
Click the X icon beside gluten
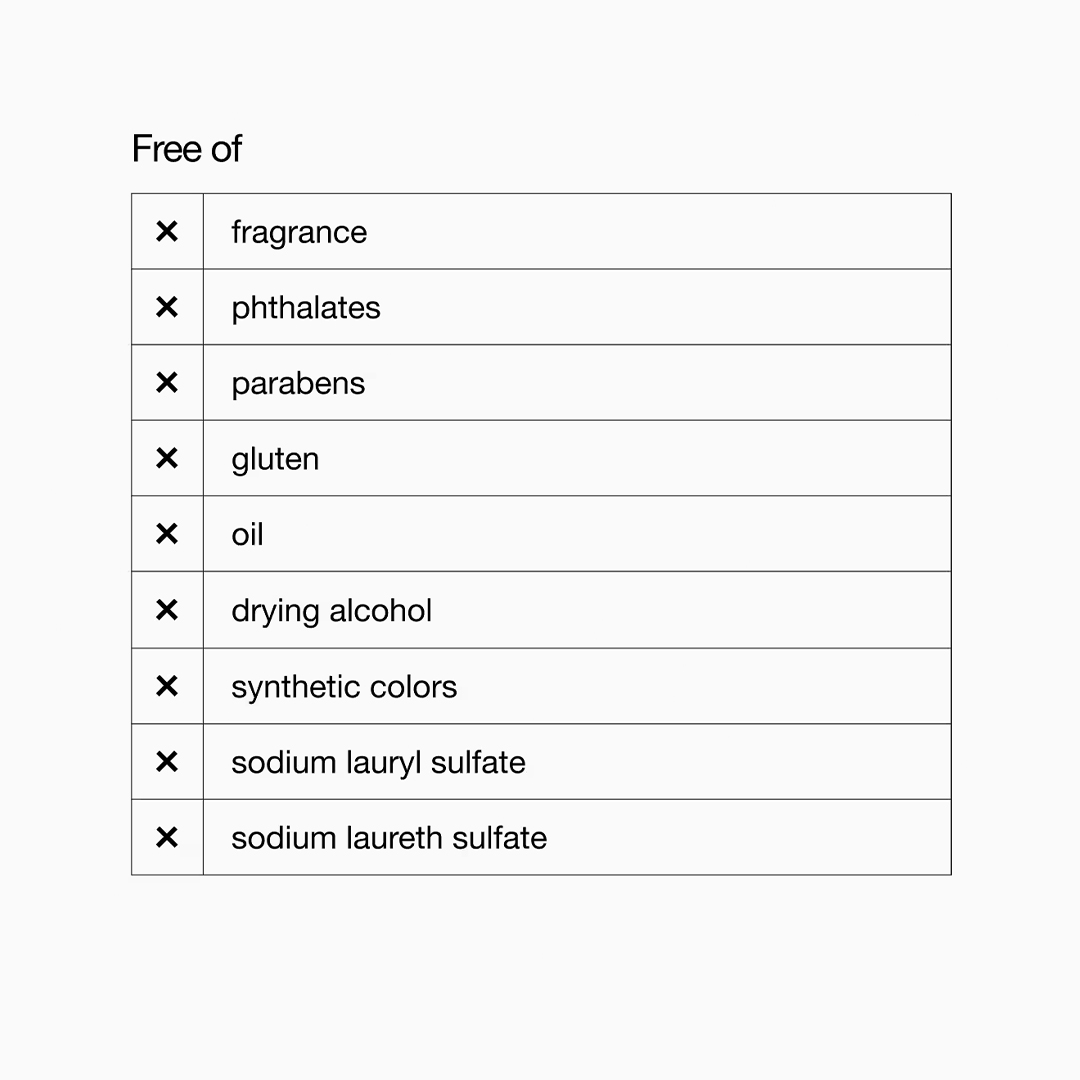167,458
